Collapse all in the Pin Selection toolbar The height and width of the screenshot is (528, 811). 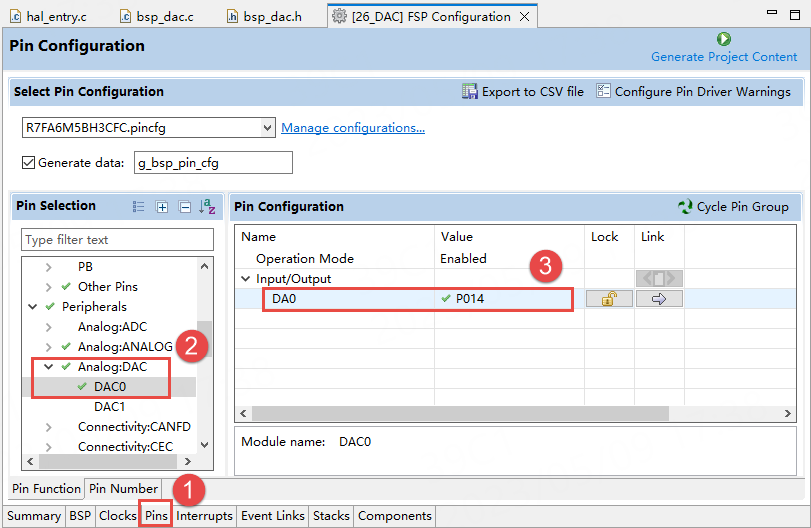coord(184,207)
